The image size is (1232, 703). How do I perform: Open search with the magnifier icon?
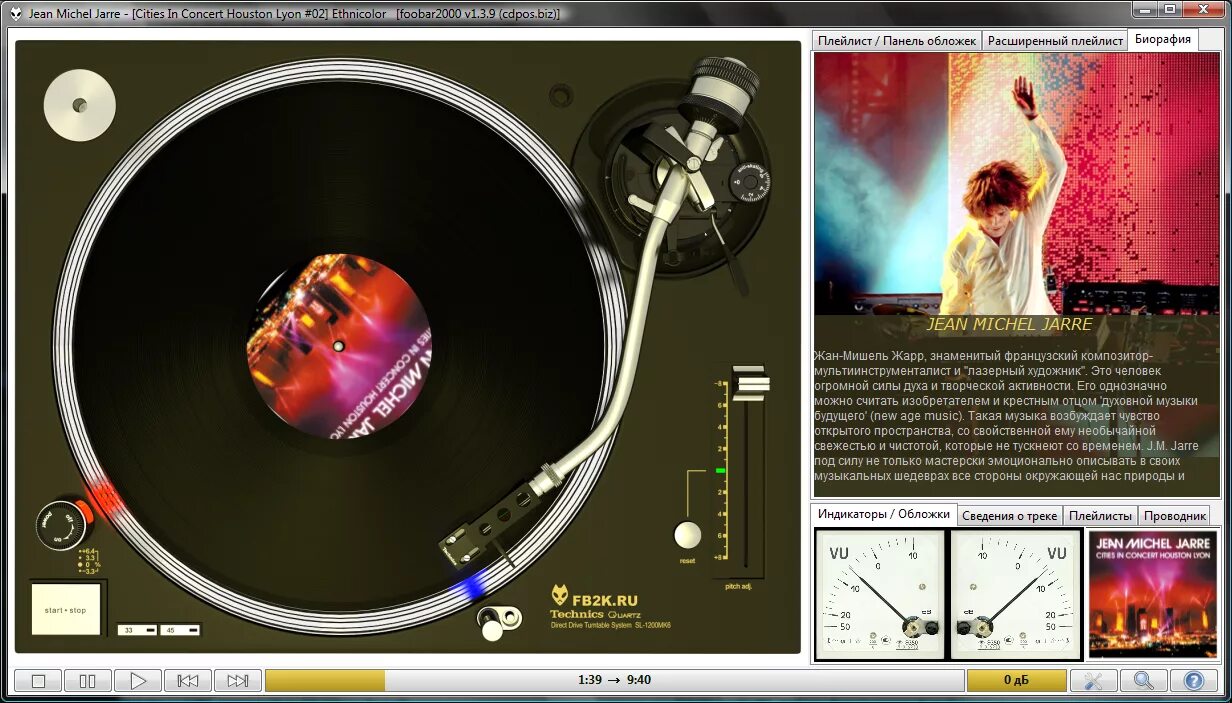(x=1144, y=681)
